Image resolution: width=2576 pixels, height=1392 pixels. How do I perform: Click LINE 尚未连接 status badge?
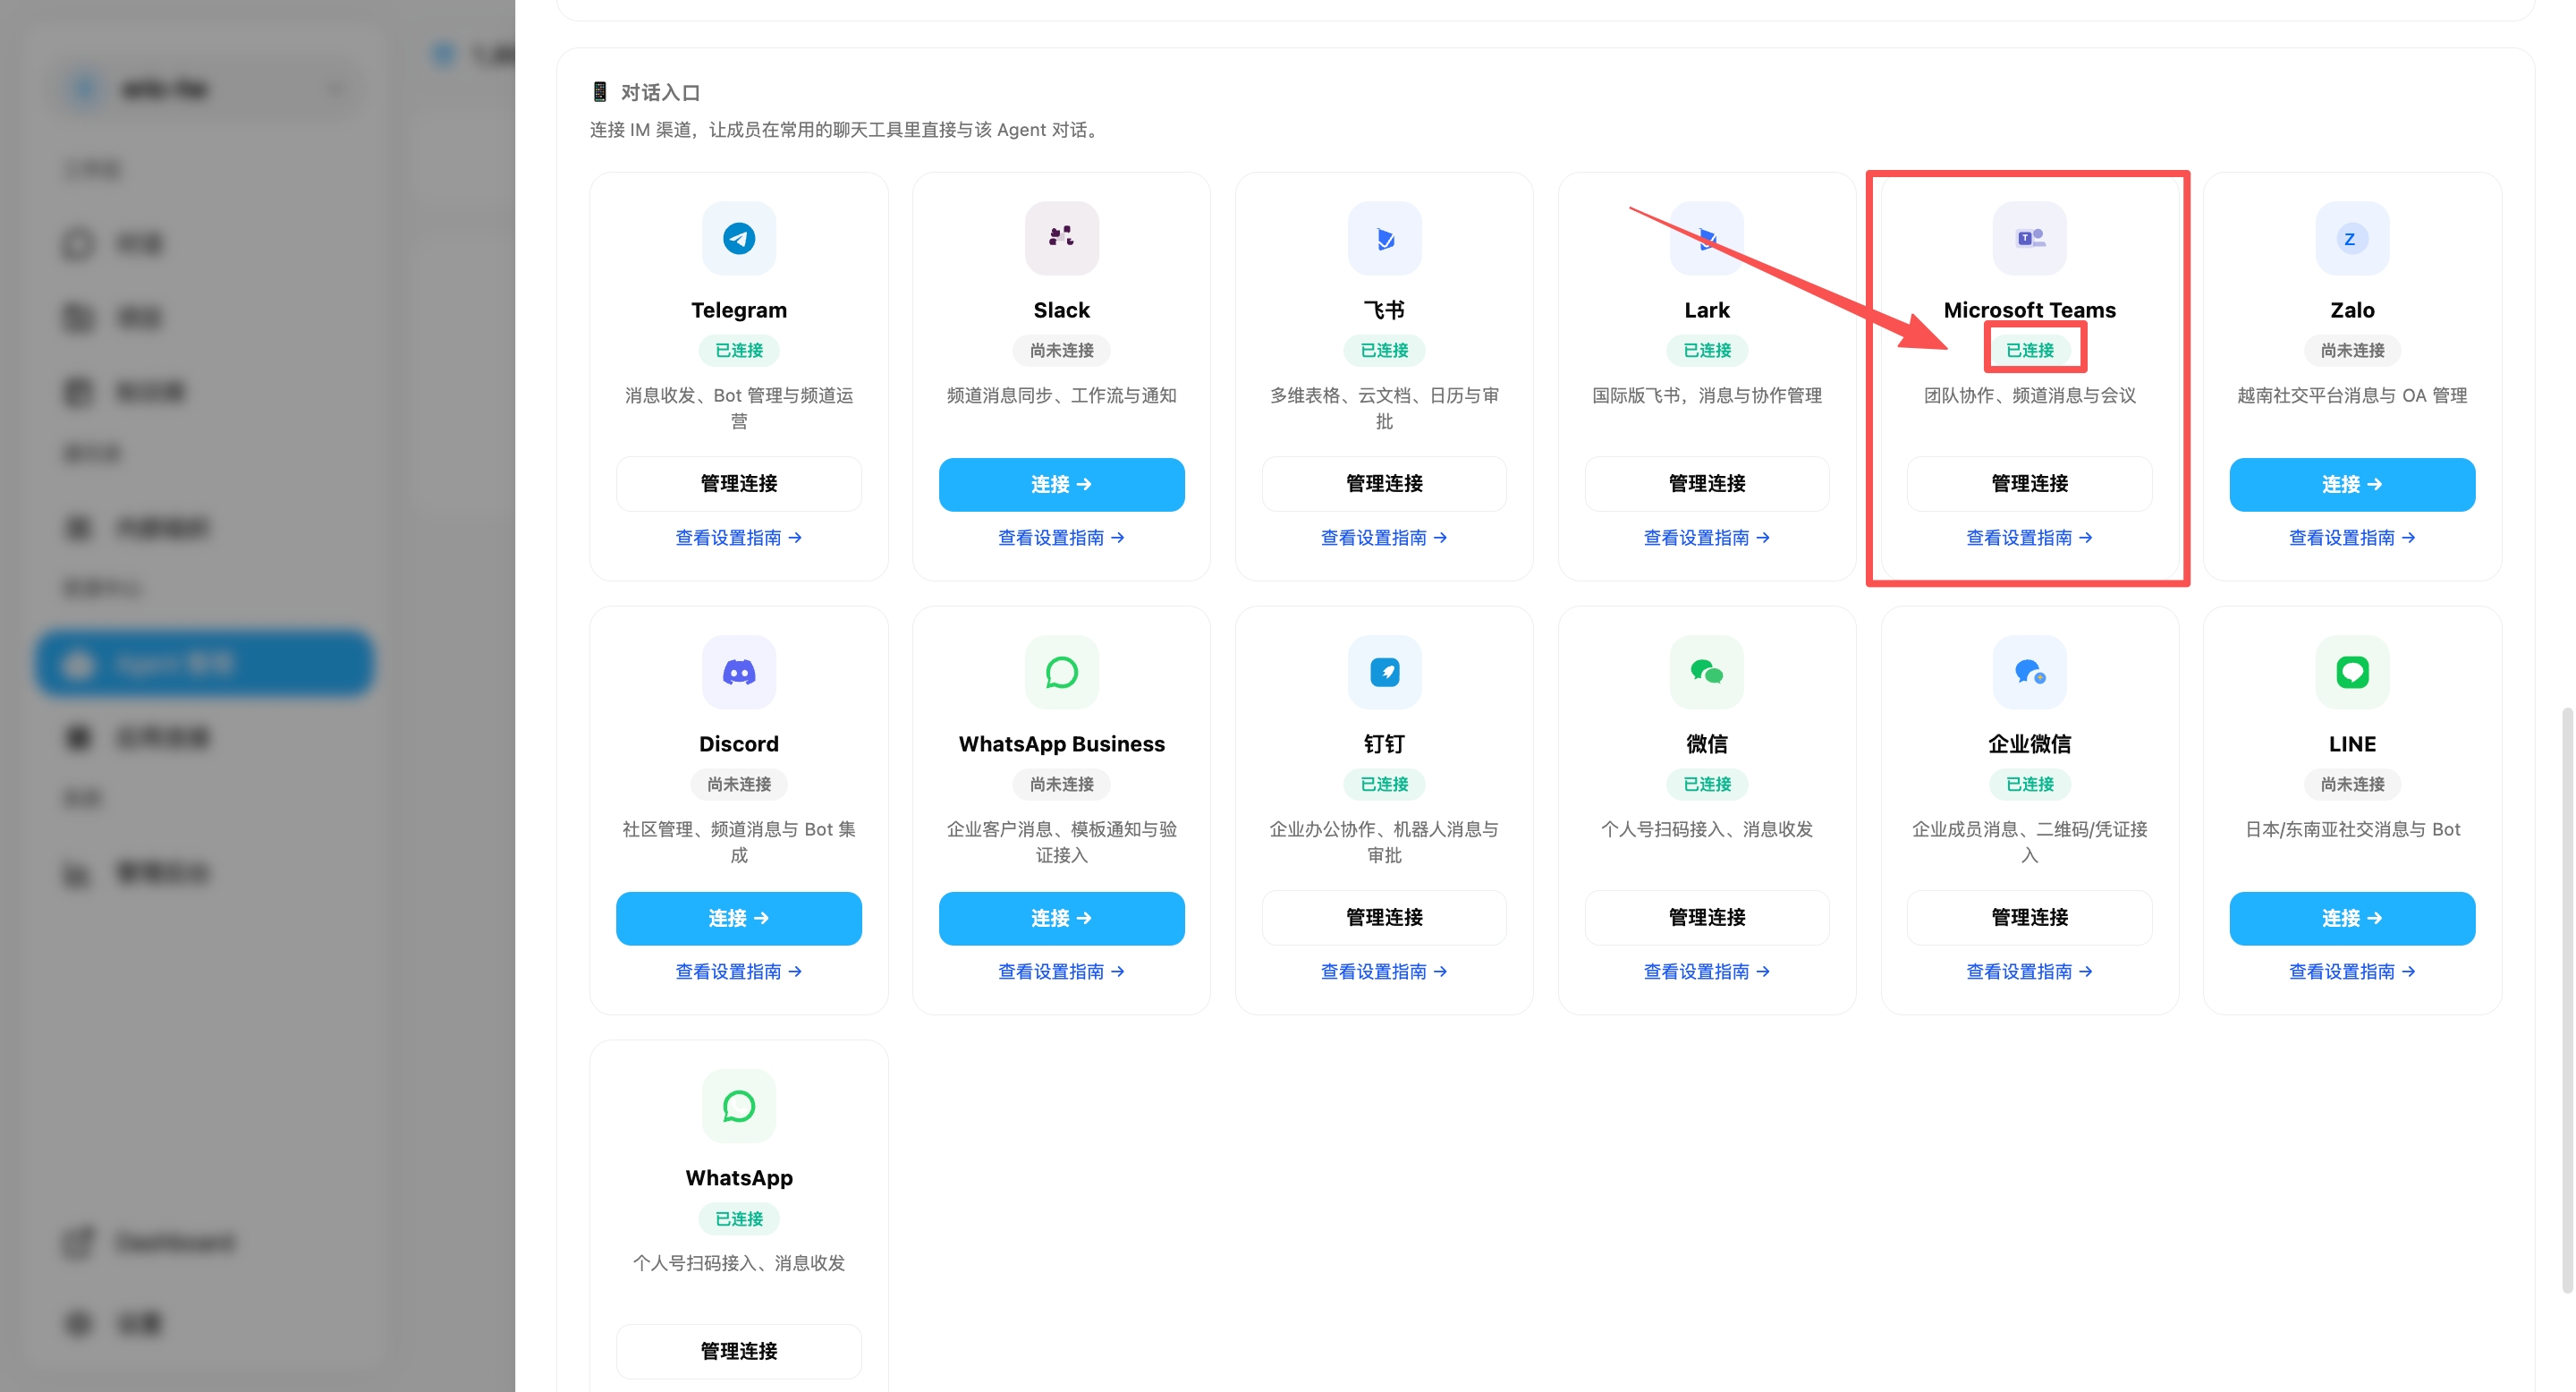(x=2352, y=784)
